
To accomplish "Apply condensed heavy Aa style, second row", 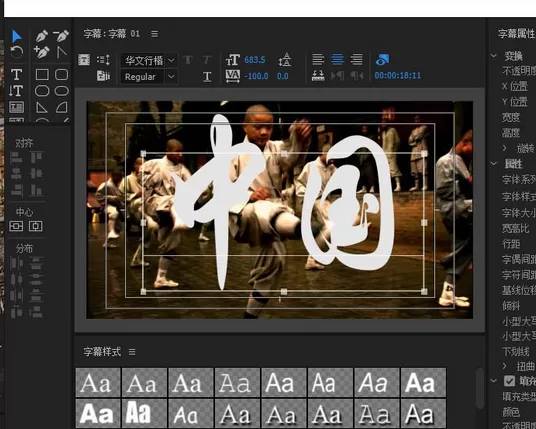I will click(x=144, y=413).
